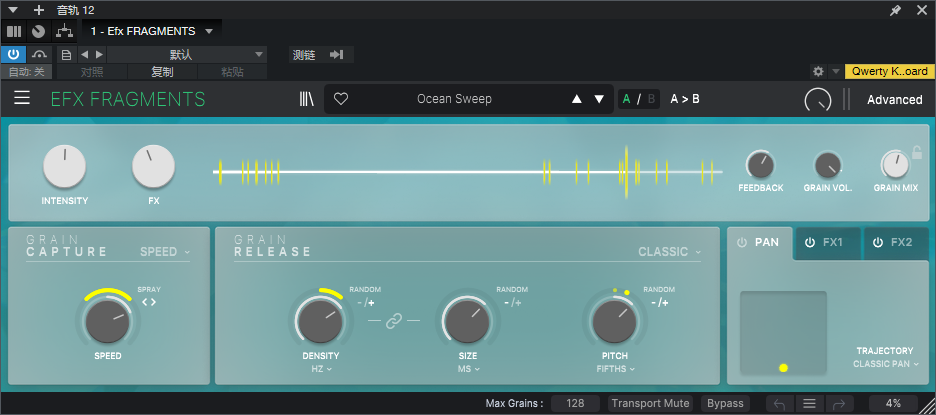This screenshot has width=936, height=415.
Task: Toggle the plugin power button
Action: tap(13, 54)
